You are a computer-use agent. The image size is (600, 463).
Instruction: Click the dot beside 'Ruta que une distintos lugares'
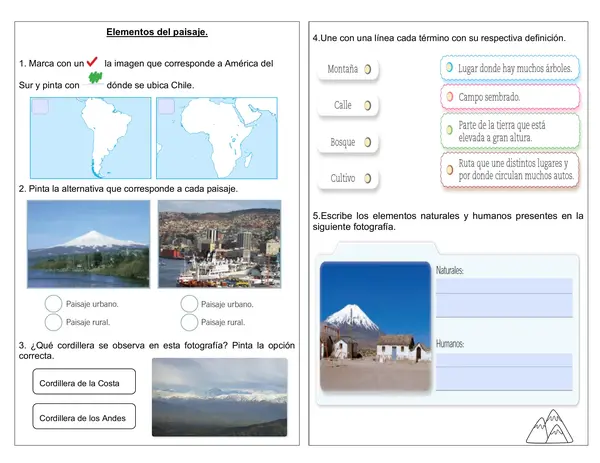[450, 169]
